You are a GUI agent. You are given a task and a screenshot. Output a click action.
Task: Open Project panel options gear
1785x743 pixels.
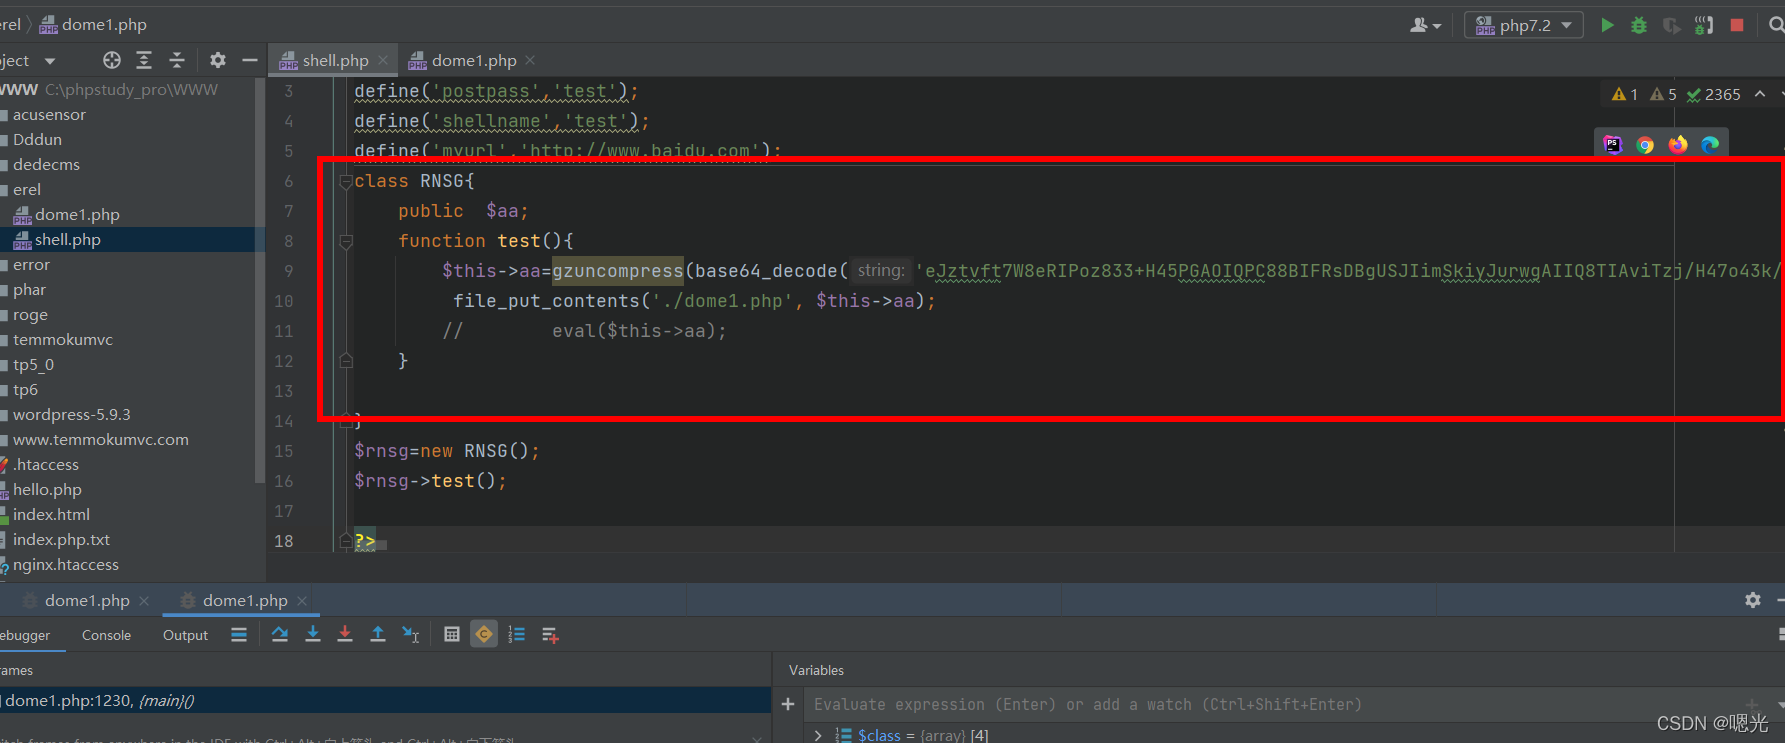(218, 60)
